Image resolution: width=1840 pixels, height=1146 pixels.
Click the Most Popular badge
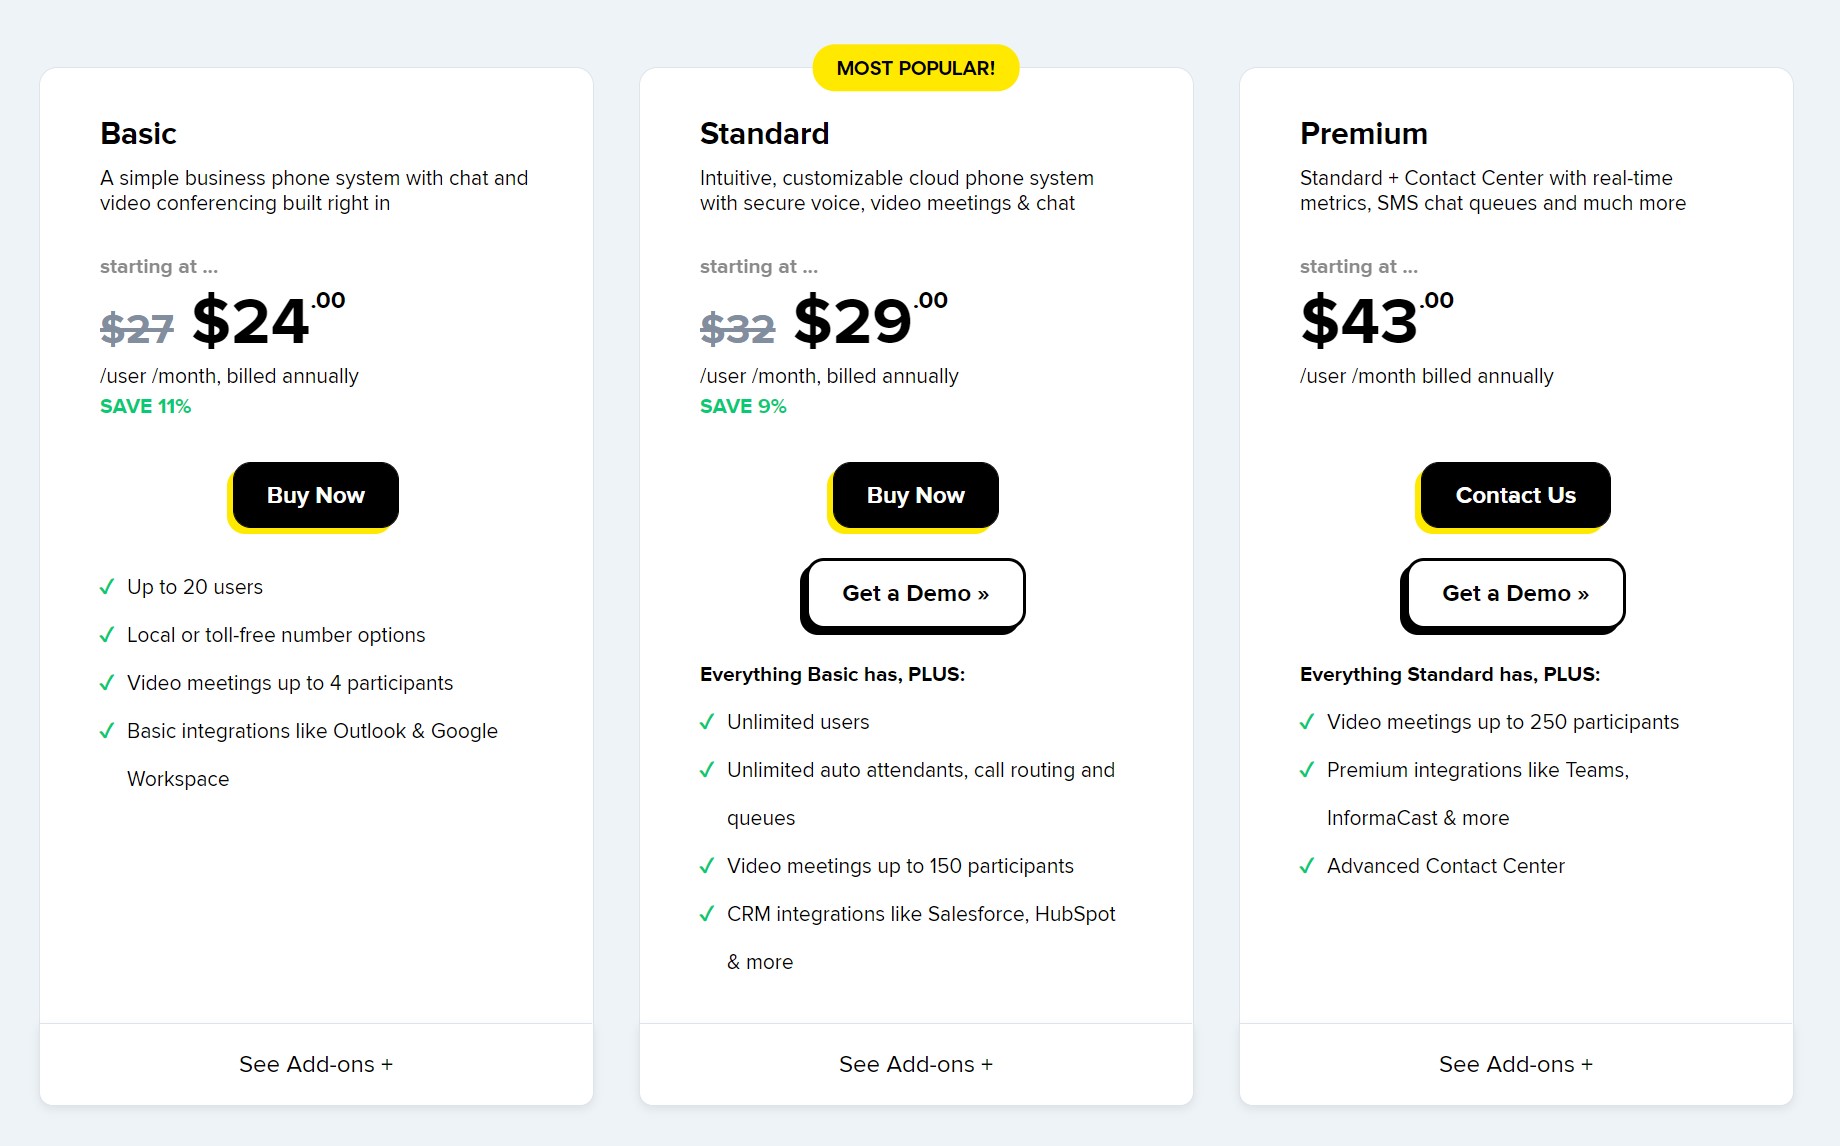click(916, 68)
